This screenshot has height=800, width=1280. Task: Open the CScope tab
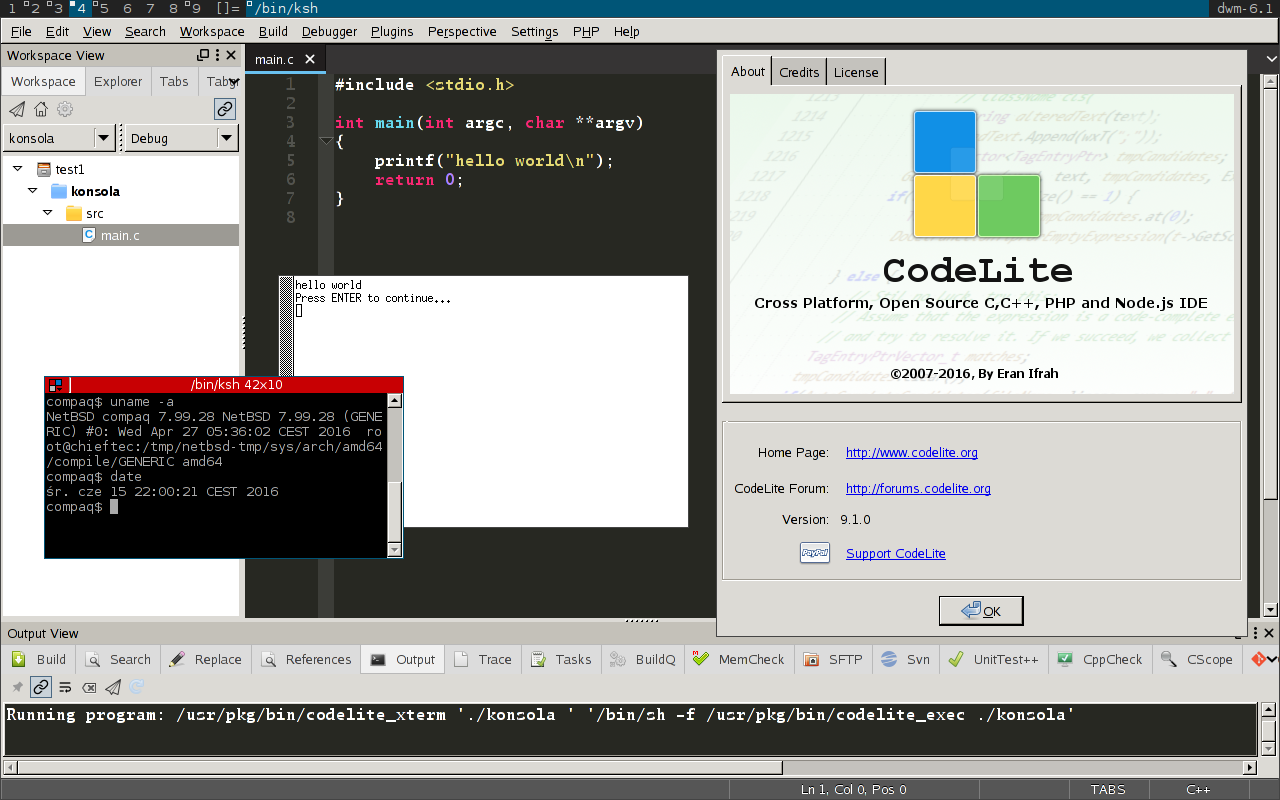point(1197,659)
